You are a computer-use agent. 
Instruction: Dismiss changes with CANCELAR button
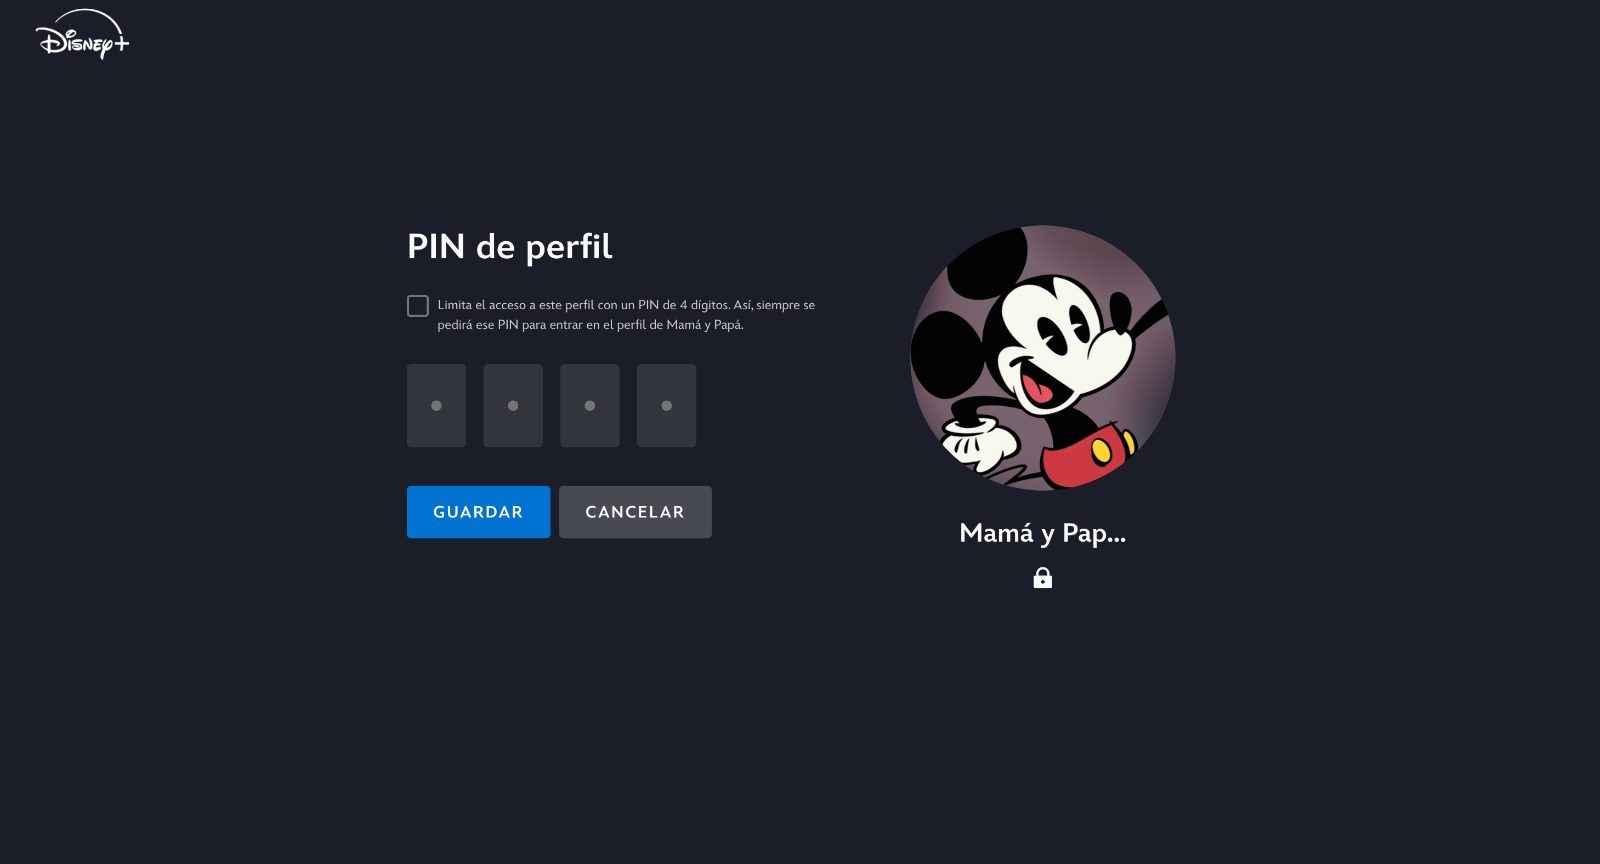pos(635,512)
